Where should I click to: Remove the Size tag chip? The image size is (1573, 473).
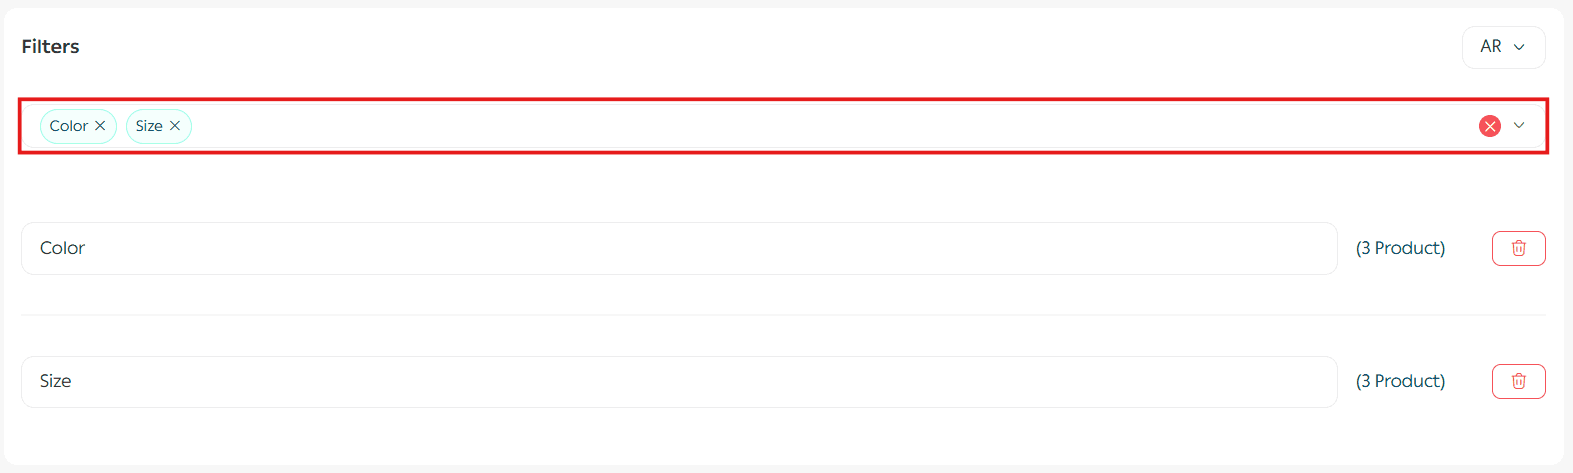175,126
